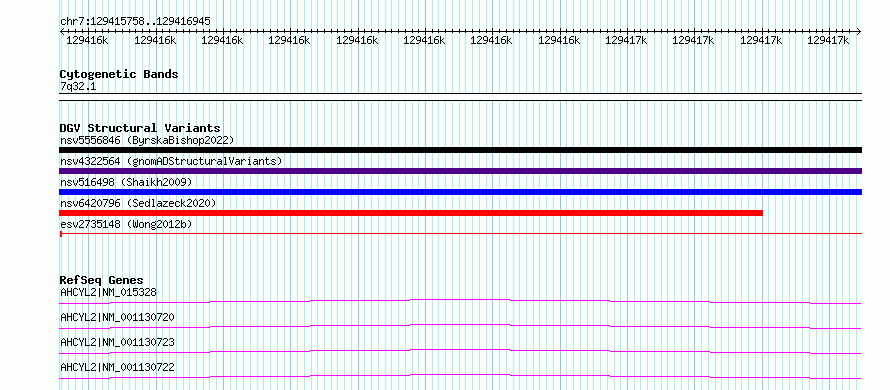
Task: Open the RefSeq Genes track title
Action: (101, 280)
